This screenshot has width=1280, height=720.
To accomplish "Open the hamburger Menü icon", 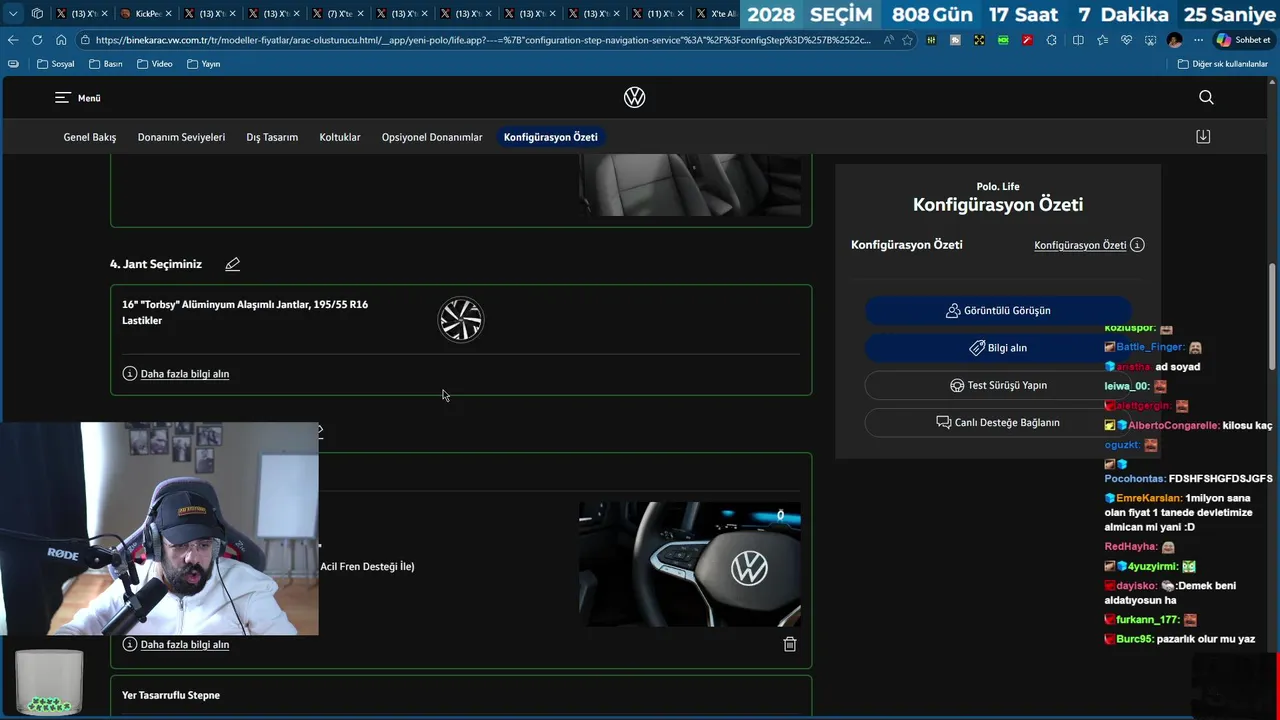I will click(x=62, y=98).
